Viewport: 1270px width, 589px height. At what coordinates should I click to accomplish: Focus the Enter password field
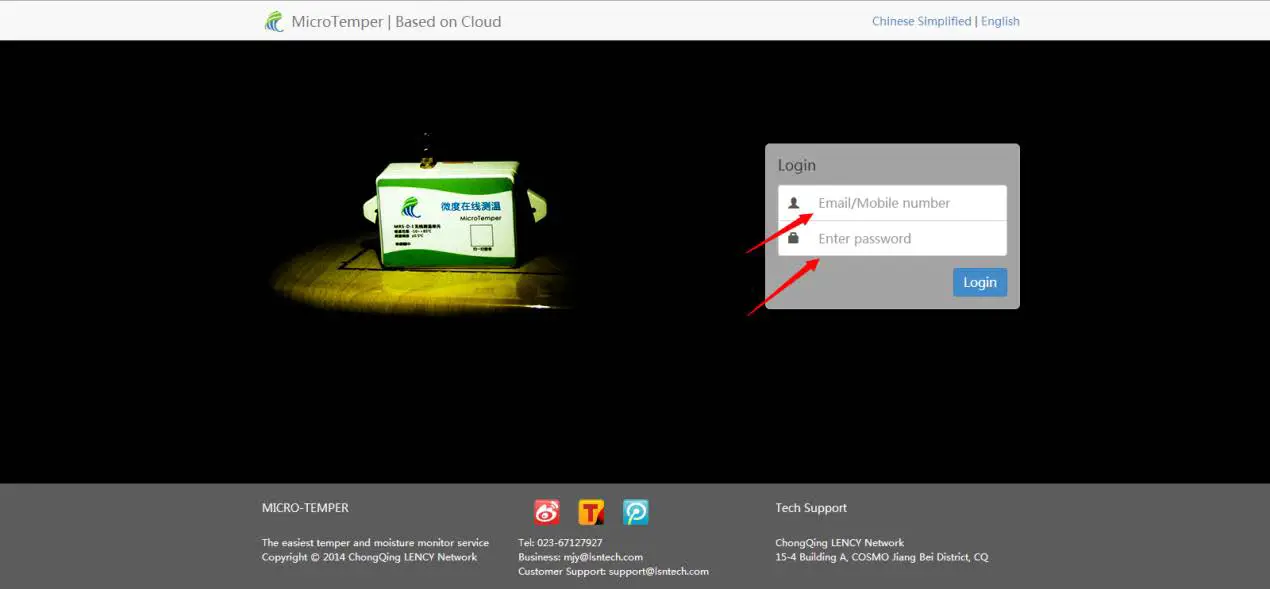coord(893,238)
